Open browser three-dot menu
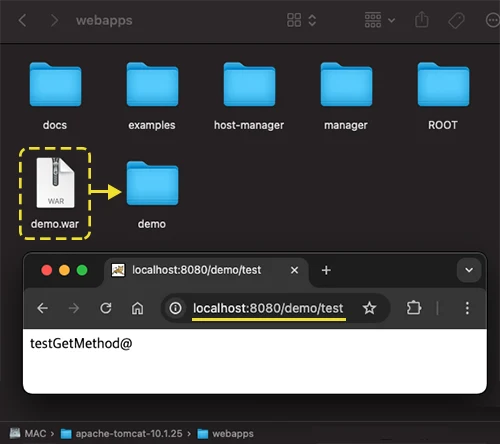Viewport: 500px width, 444px height. [467, 308]
